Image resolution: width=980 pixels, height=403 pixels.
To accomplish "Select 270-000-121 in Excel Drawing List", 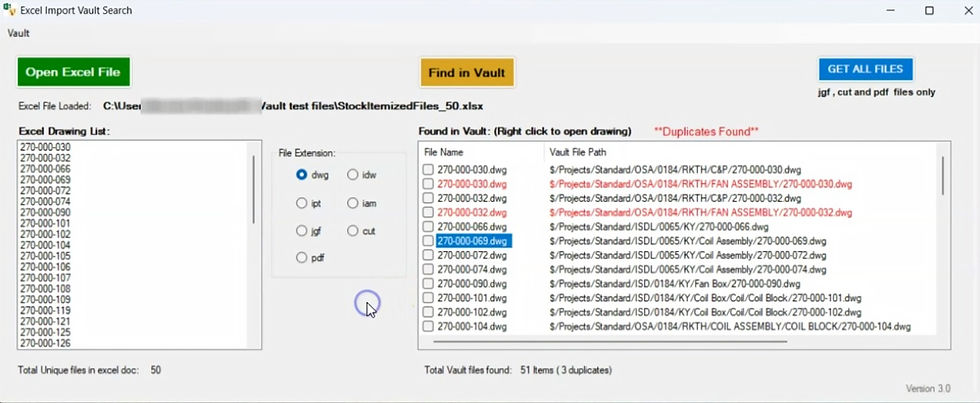I will coord(45,322).
